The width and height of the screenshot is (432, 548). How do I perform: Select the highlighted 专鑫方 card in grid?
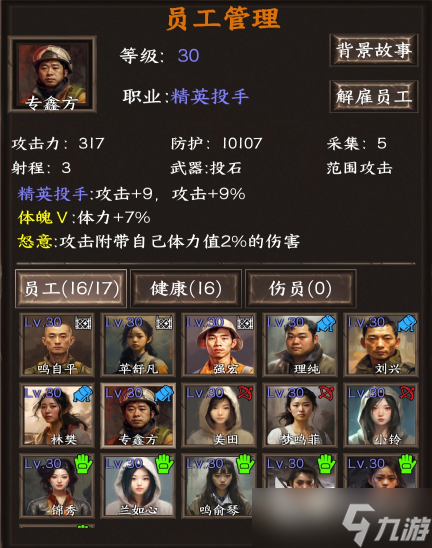pyautogui.click(x=138, y=416)
